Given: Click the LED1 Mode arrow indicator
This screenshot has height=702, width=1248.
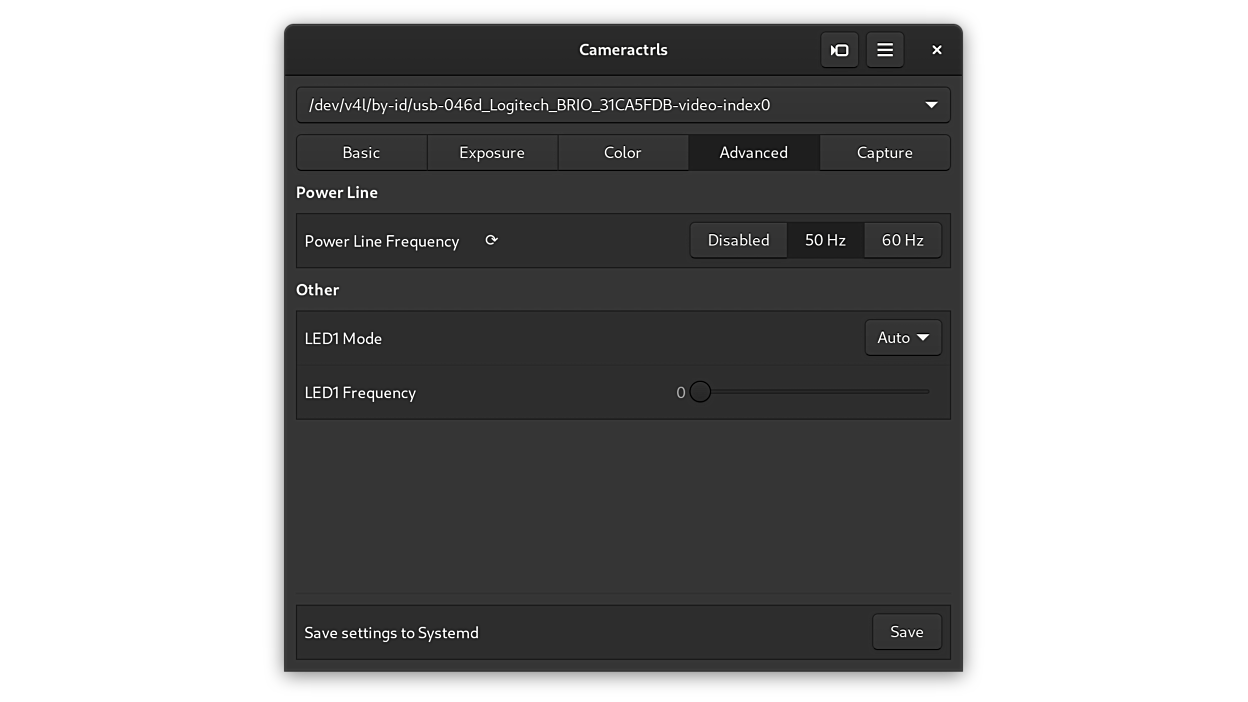Looking at the screenshot, I should (923, 338).
